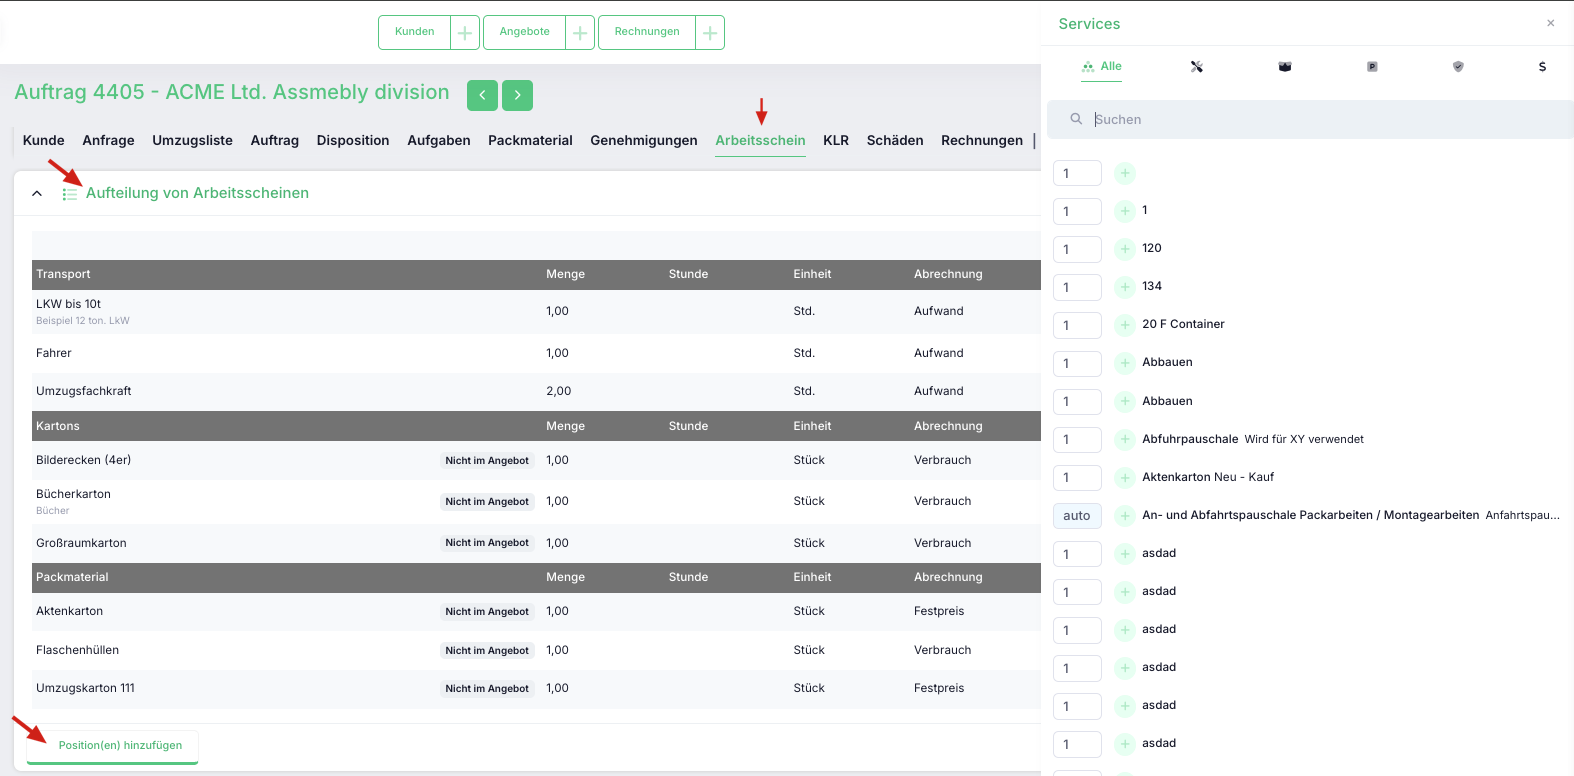This screenshot has width=1574, height=776.
Task: Add the Abfuhrpauschale service via plus
Action: [1125, 439]
